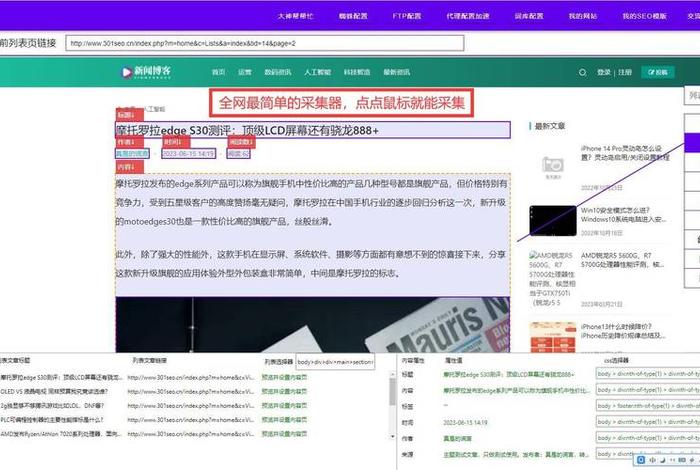The image size is (700, 470).
Task: Select the list row OLED VS 液晶电视
Action: coord(54,391)
